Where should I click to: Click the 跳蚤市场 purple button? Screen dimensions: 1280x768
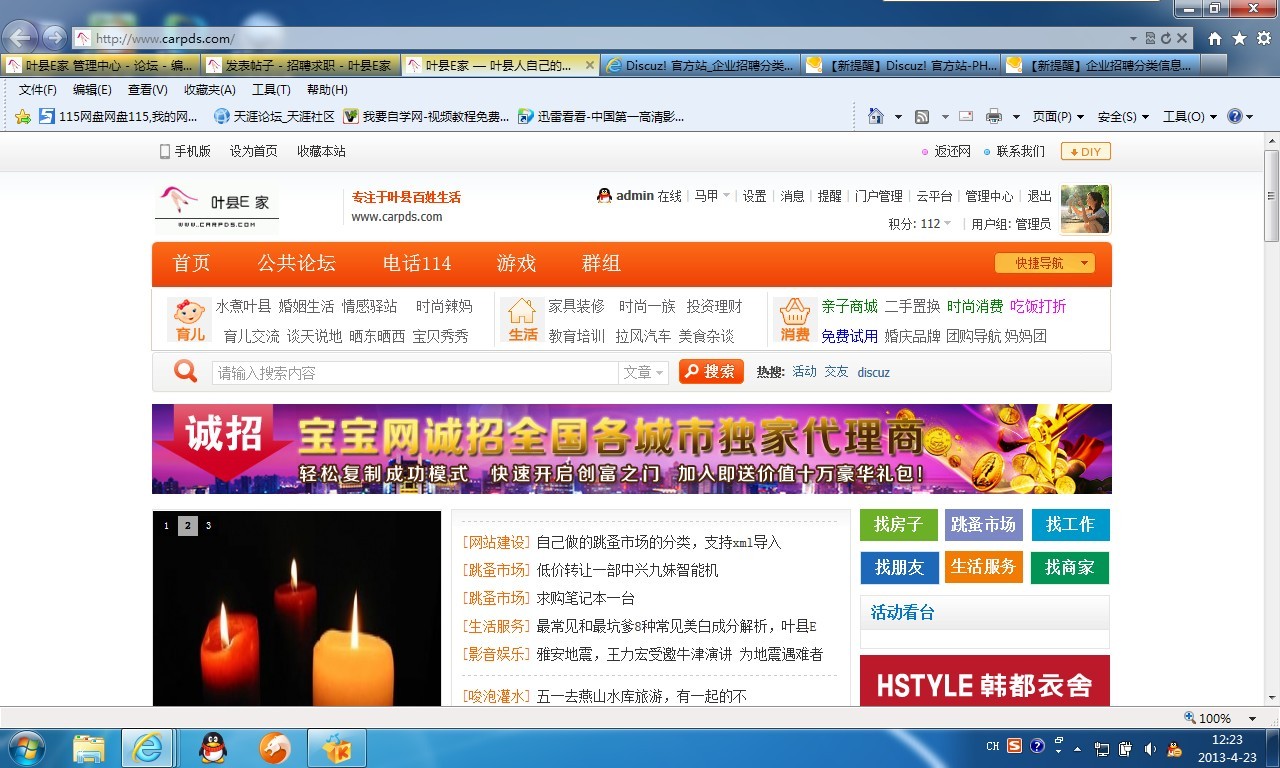[x=984, y=525]
